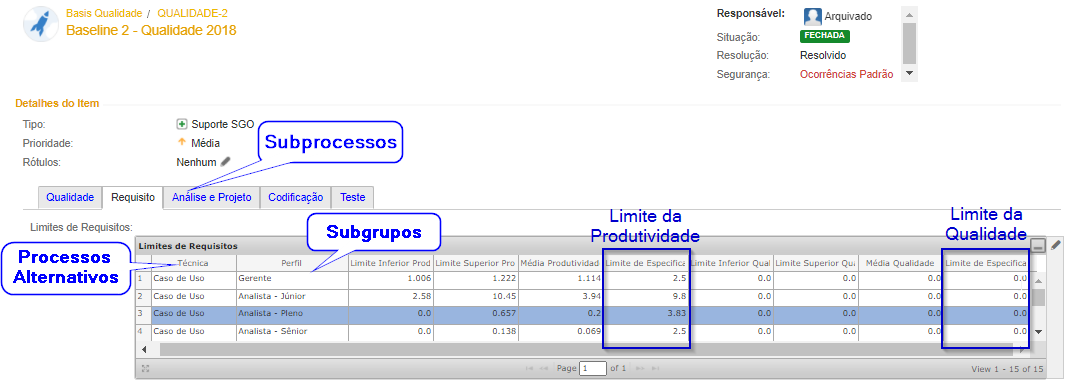Image resolution: width=1076 pixels, height=388 pixels.
Task: Select the Gerente row cell
Action: click(292, 279)
